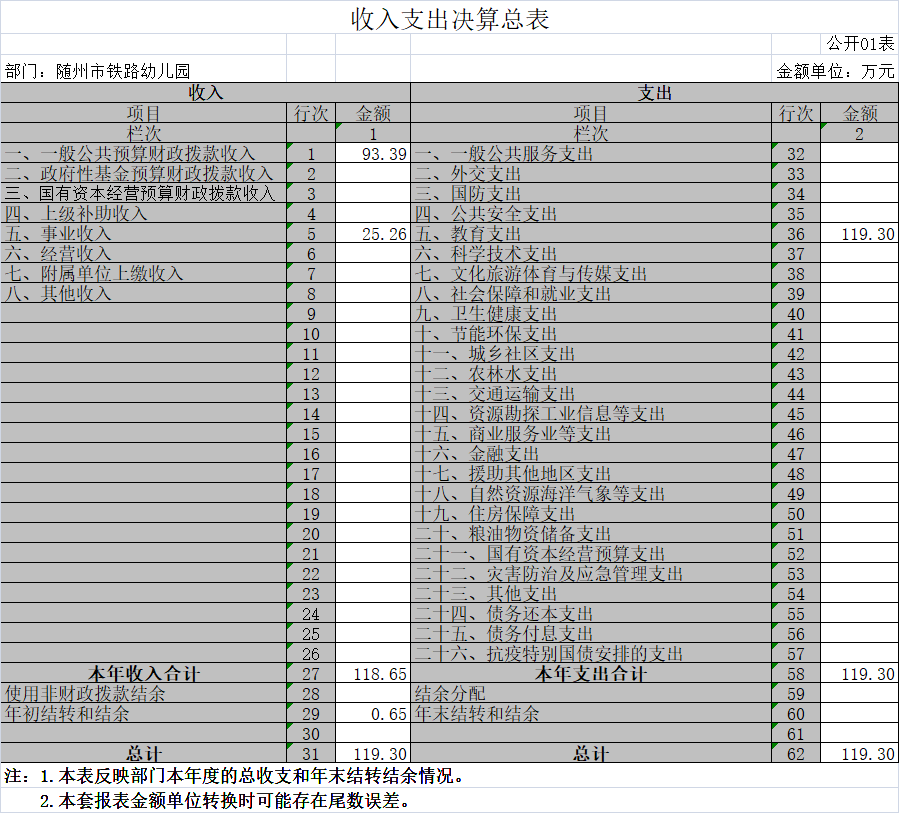Select the 经营收入 cell
This screenshot has width=899, height=813.
point(143,253)
